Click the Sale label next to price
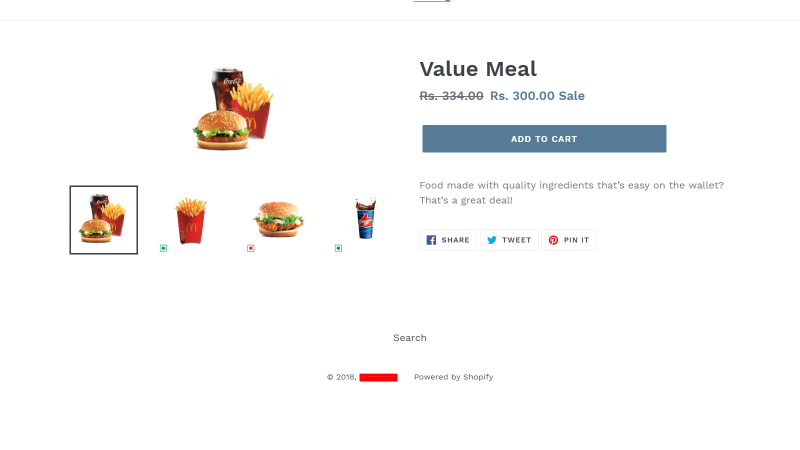The width and height of the screenshot is (800, 450). (571, 96)
